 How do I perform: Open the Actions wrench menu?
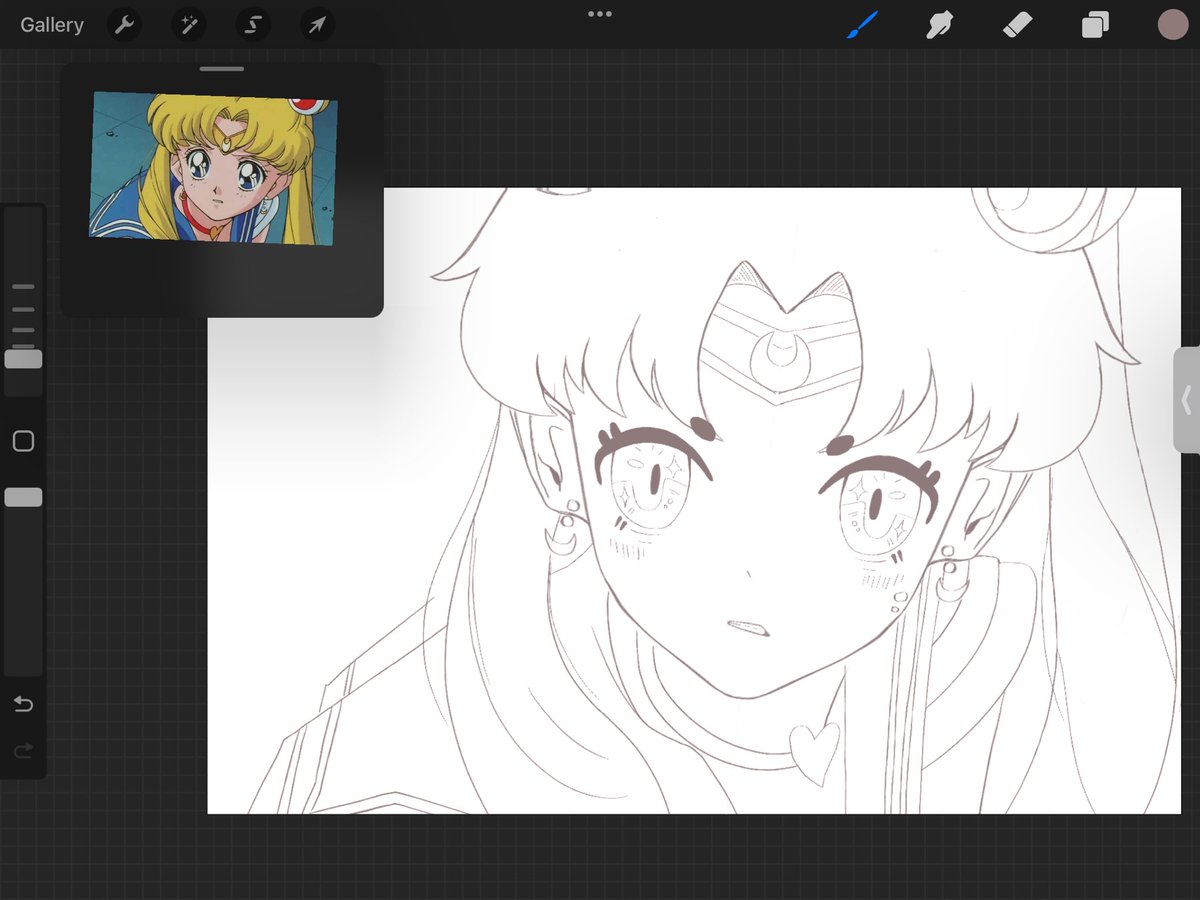125,25
